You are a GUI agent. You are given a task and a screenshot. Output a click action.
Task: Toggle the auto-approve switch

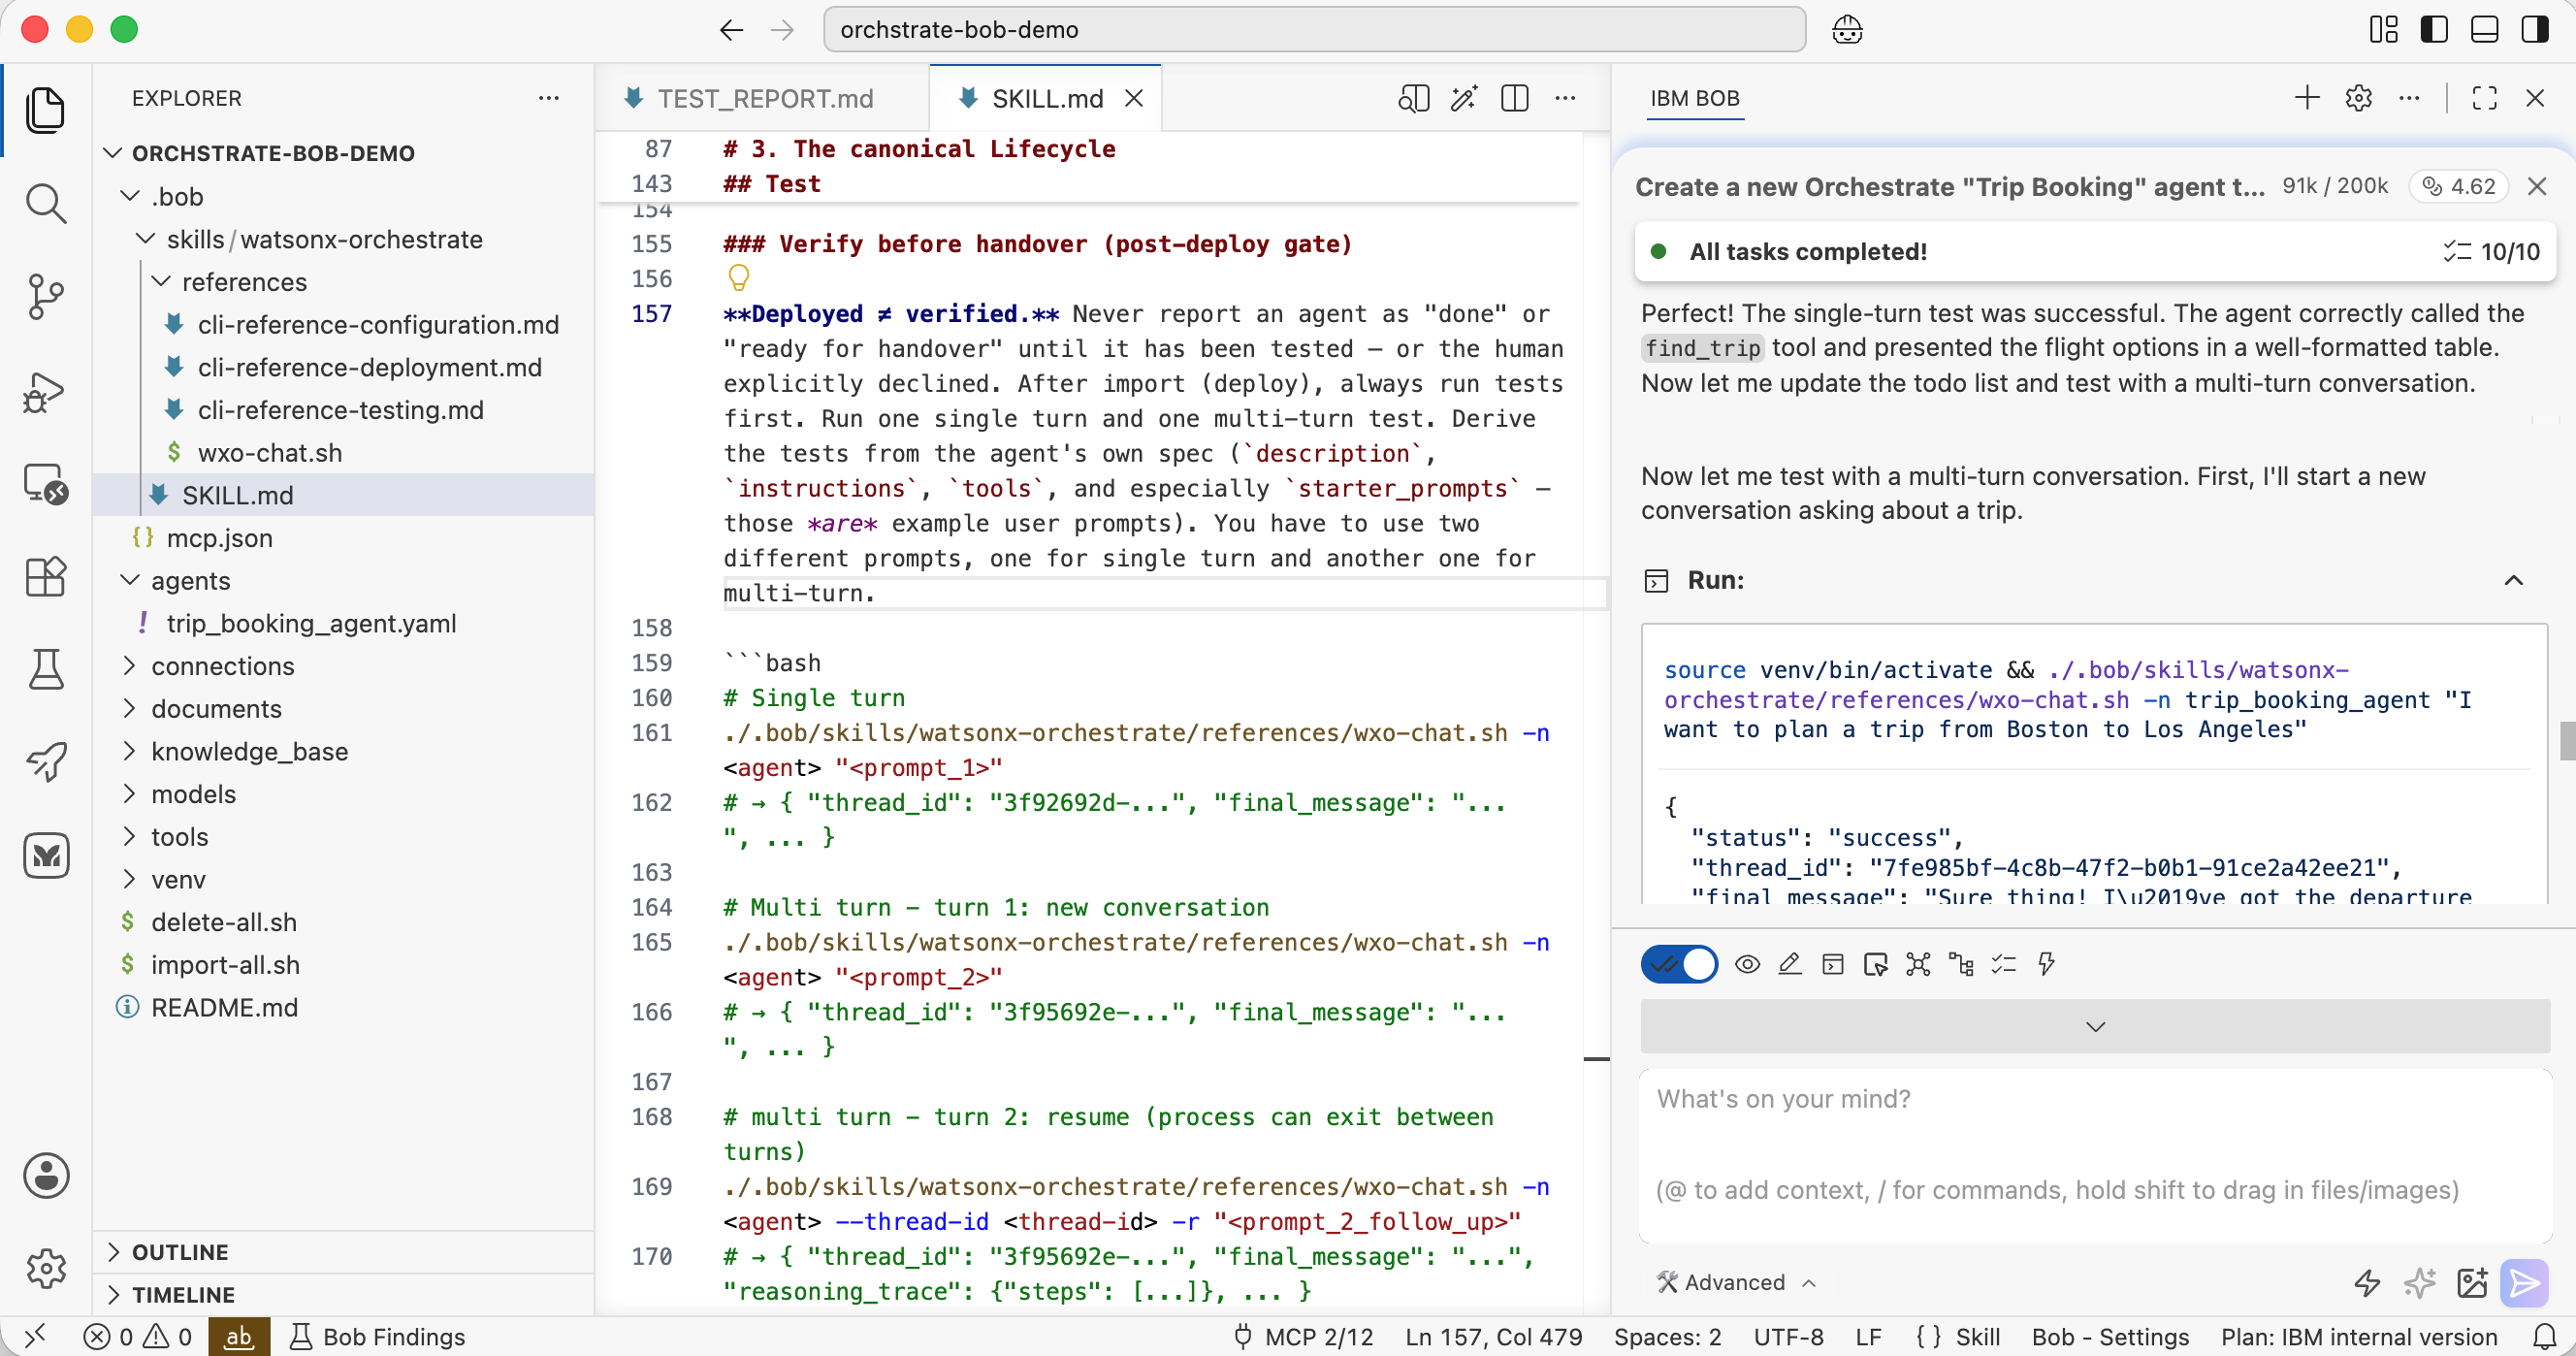[1679, 964]
